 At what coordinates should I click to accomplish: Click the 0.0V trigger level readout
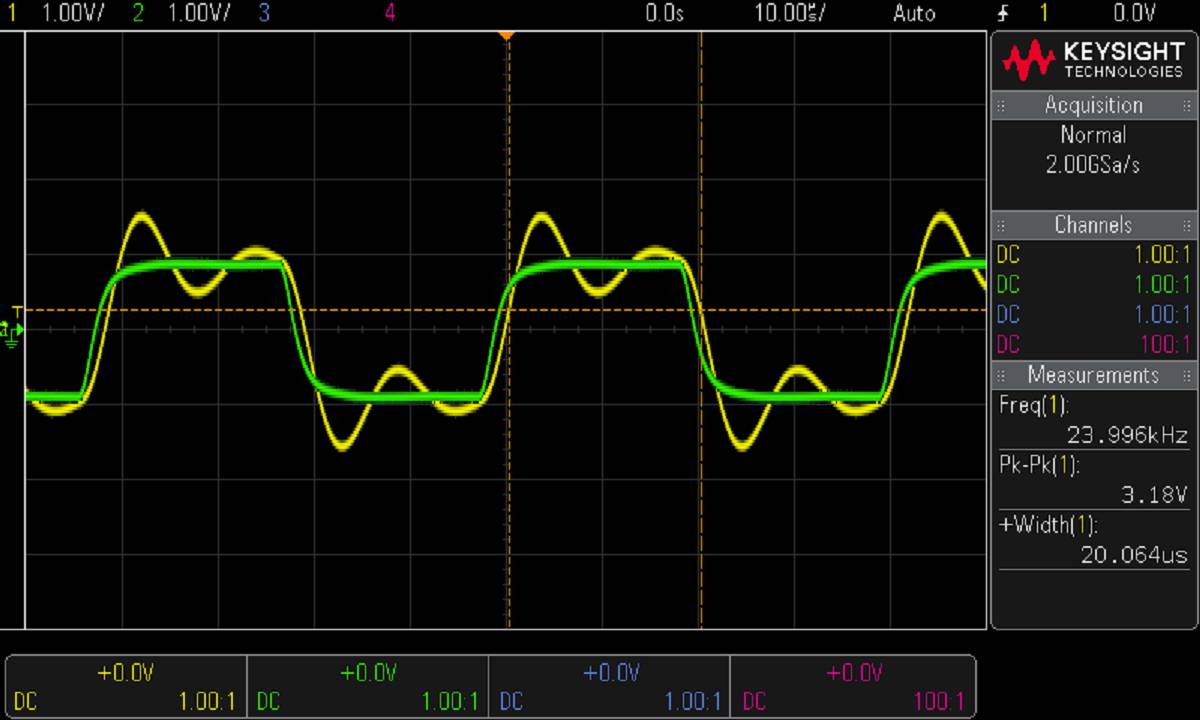click(1134, 13)
